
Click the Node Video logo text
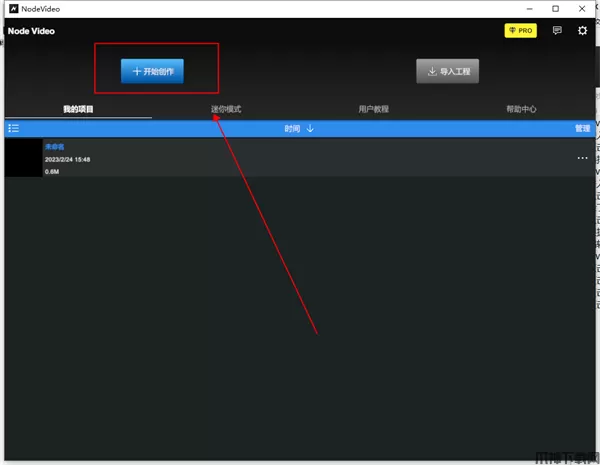31,31
